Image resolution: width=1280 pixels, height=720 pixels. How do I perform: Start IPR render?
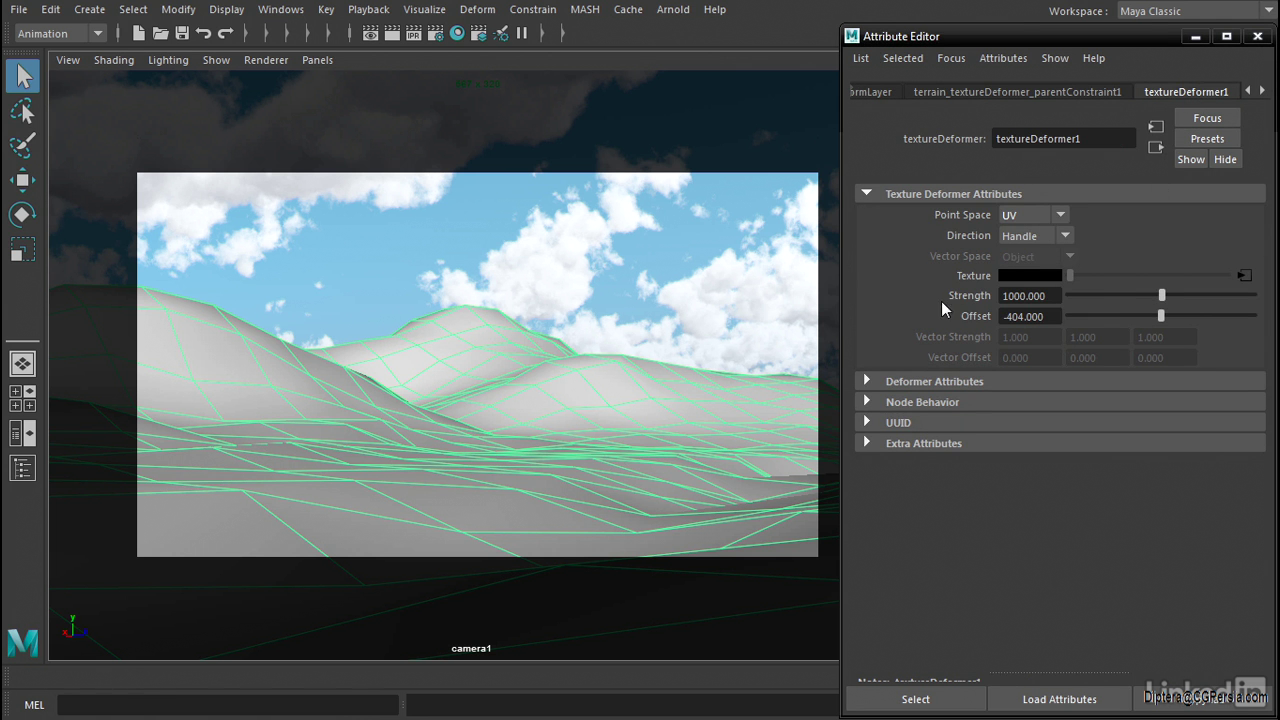coord(414,33)
